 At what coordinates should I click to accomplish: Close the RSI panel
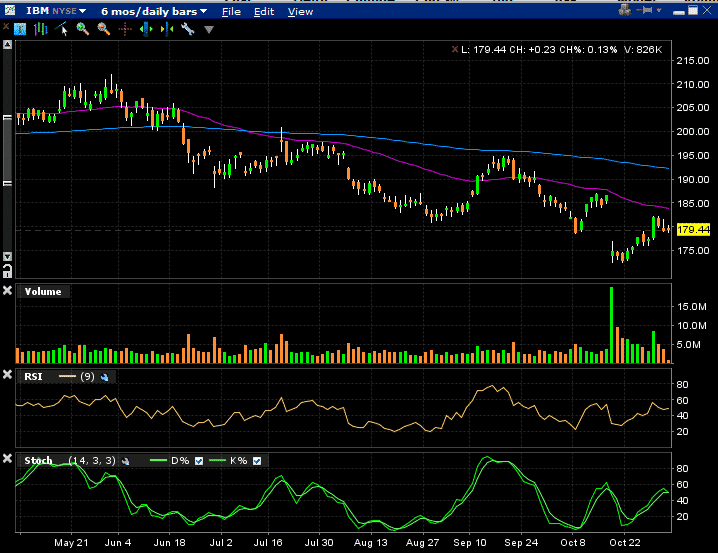[x=7, y=374]
